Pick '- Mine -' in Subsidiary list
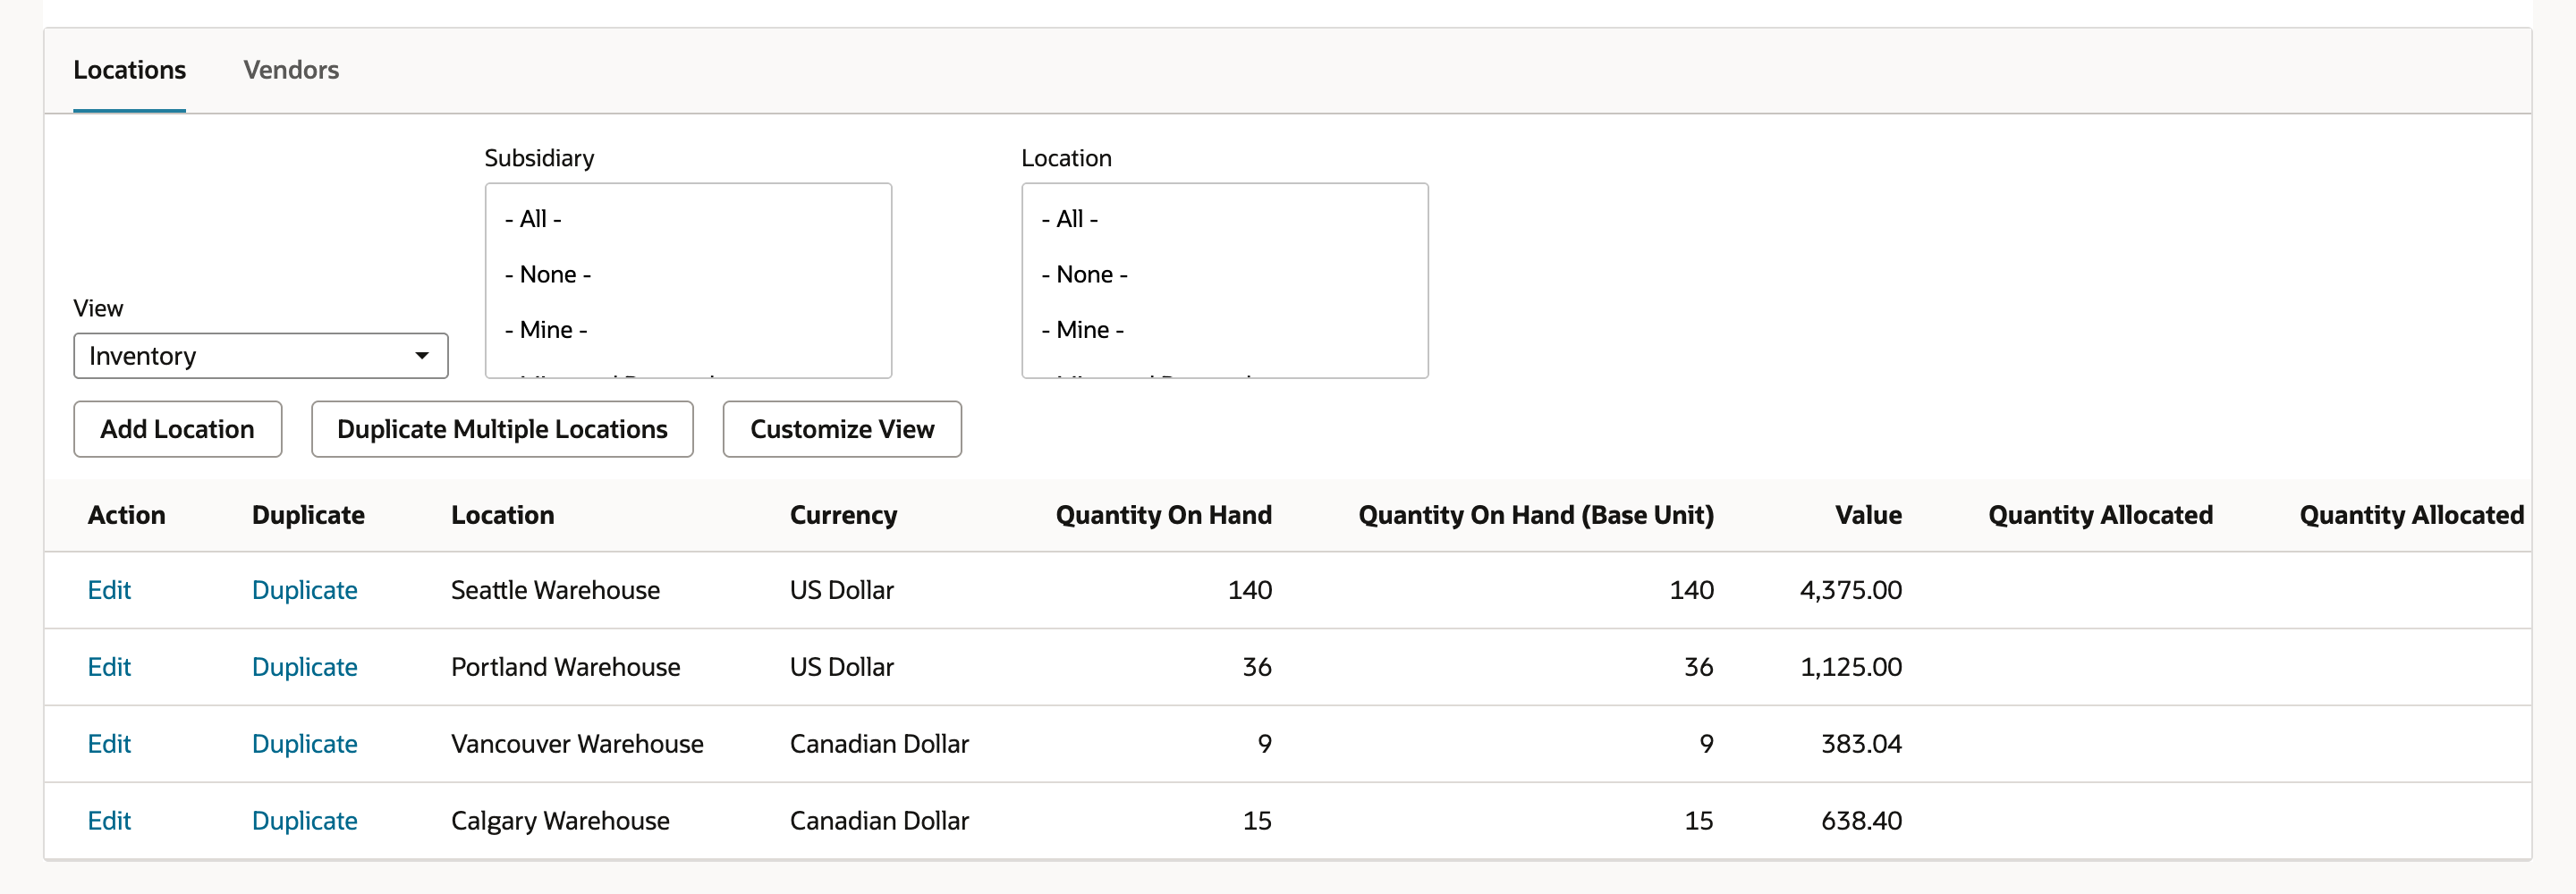The image size is (2576, 894). click(x=546, y=330)
